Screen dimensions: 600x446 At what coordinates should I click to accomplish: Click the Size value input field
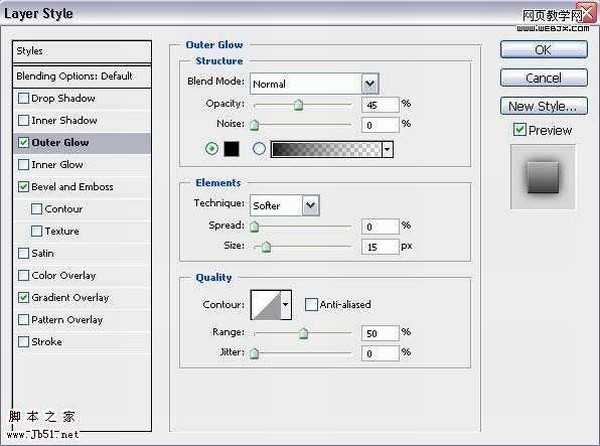click(x=380, y=246)
